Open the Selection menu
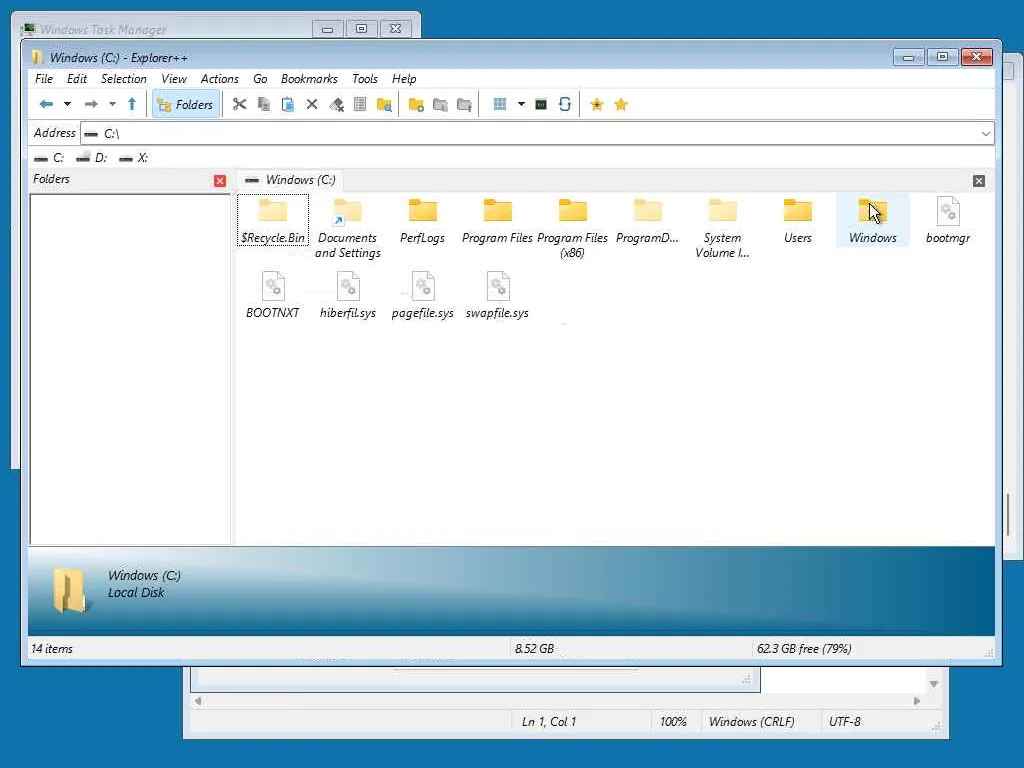 click(x=123, y=78)
